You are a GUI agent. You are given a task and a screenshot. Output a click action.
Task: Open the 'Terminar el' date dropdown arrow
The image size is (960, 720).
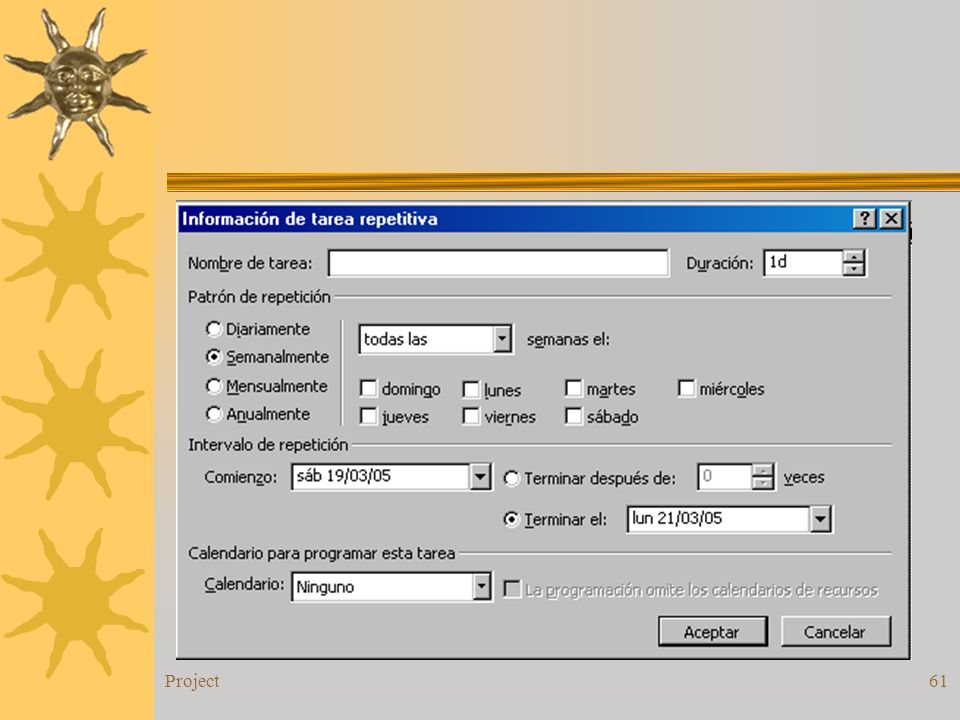pyautogui.click(x=820, y=519)
